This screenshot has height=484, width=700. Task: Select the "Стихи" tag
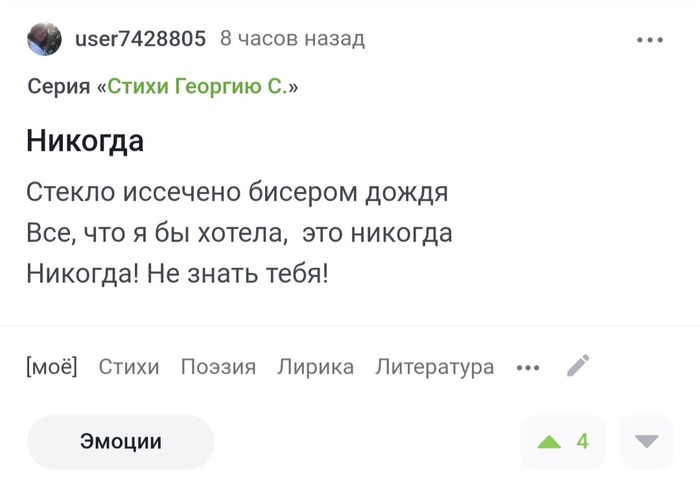point(129,367)
